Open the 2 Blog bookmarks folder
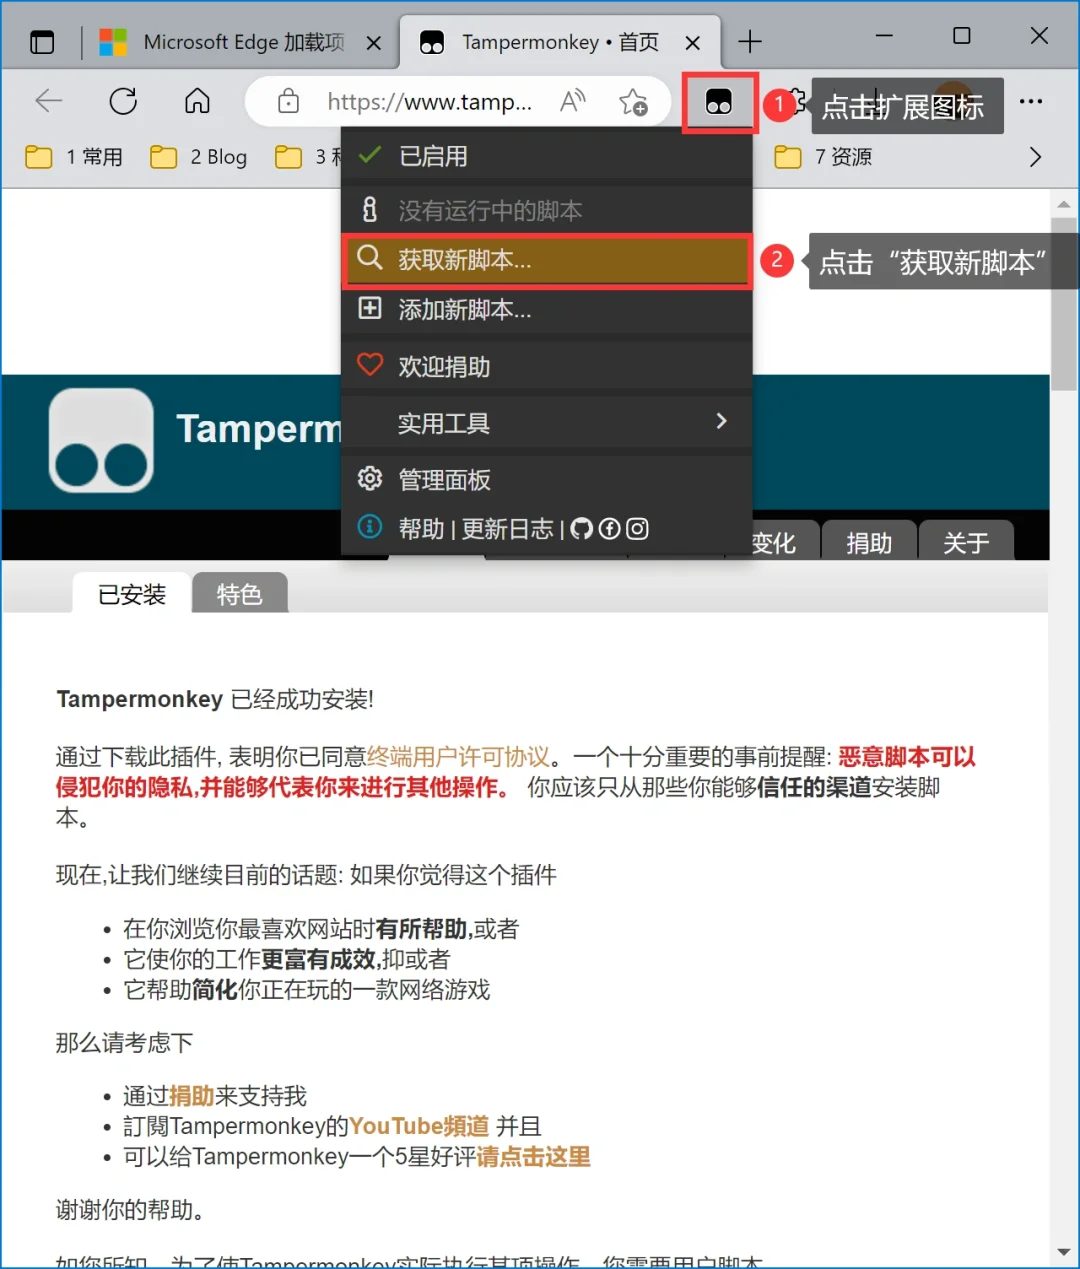This screenshot has height=1269, width=1080. click(199, 157)
